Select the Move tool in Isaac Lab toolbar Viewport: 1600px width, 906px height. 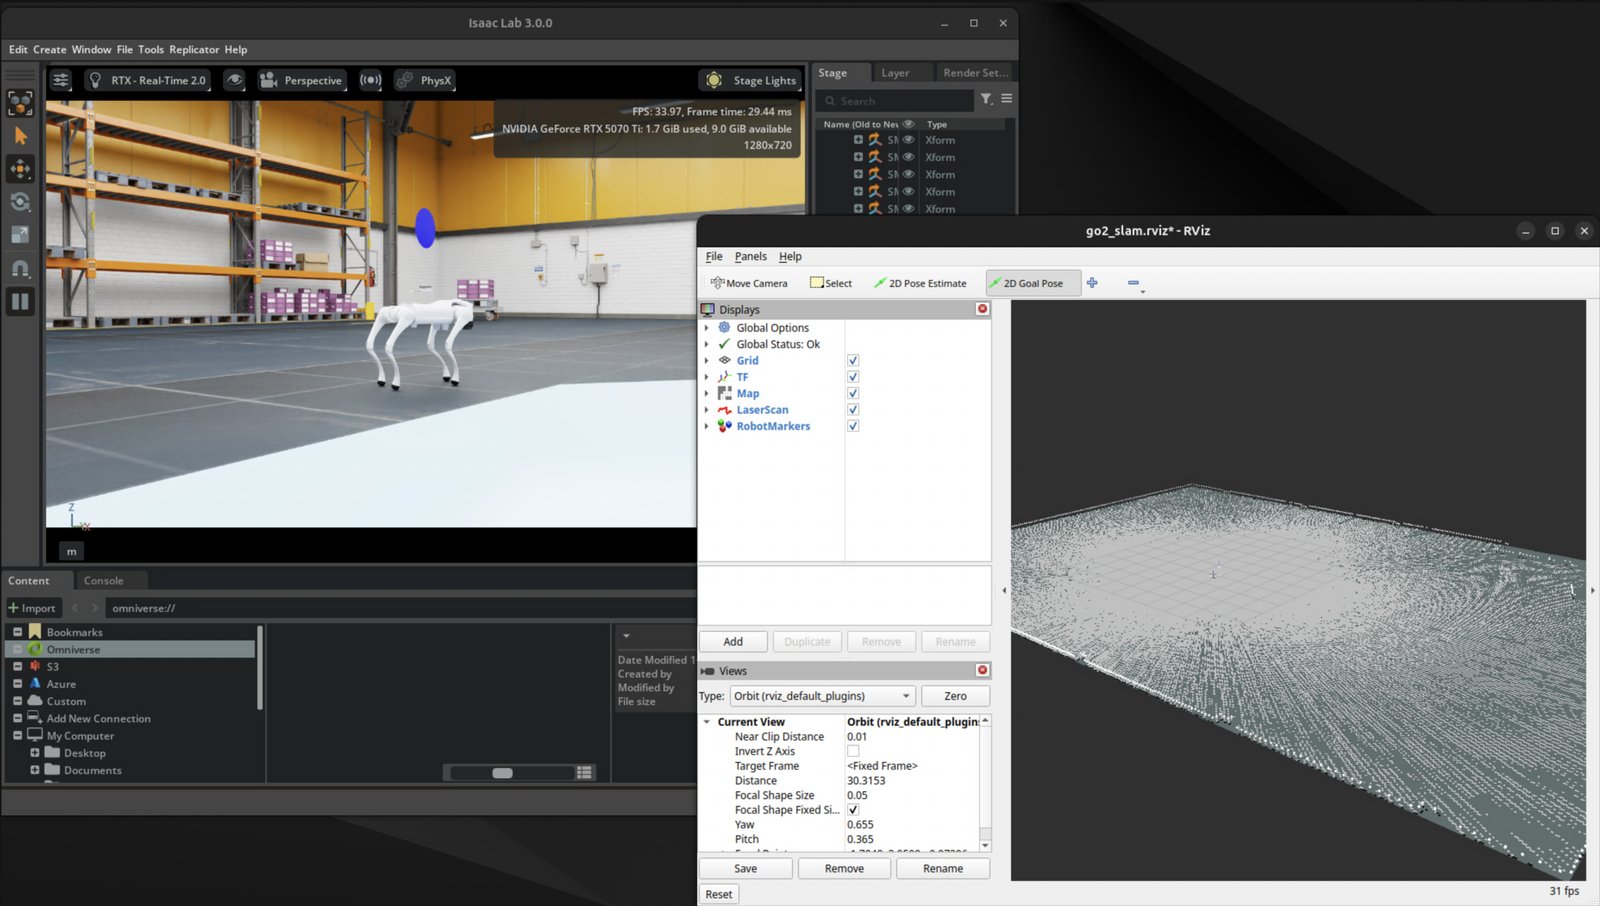click(20, 169)
